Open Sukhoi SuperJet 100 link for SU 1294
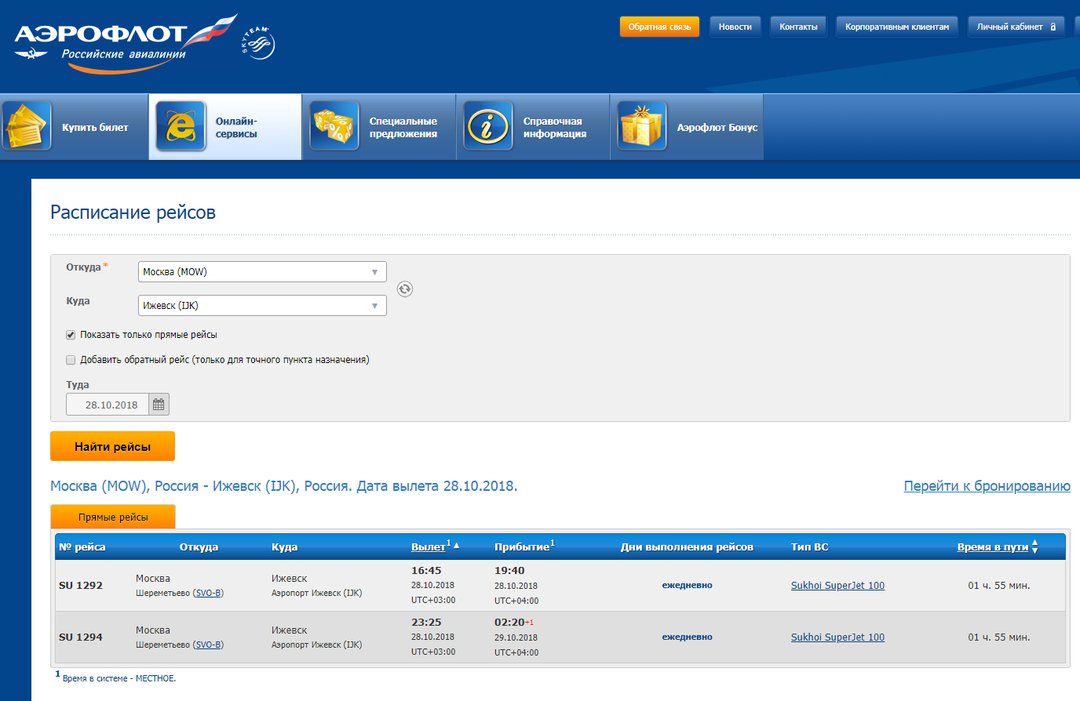This screenshot has width=1080, height=701. tap(838, 637)
